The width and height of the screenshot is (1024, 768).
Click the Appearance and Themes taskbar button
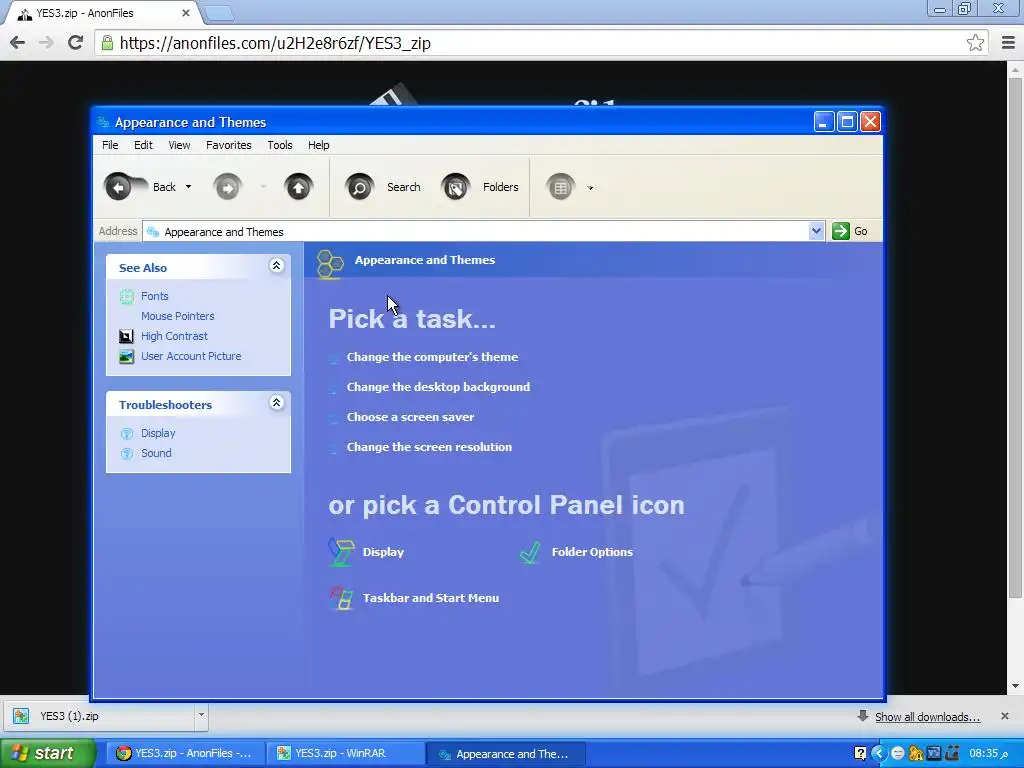(505, 754)
